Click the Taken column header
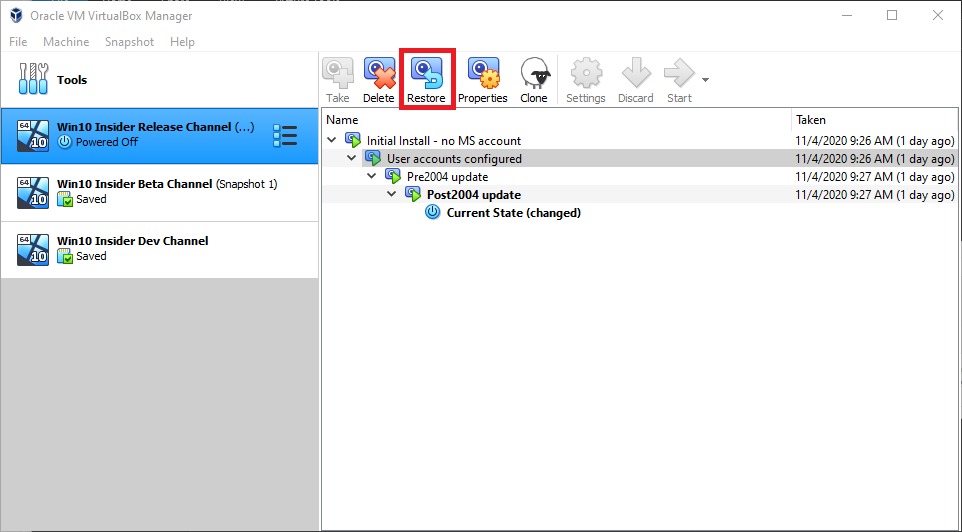 (x=811, y=120)
